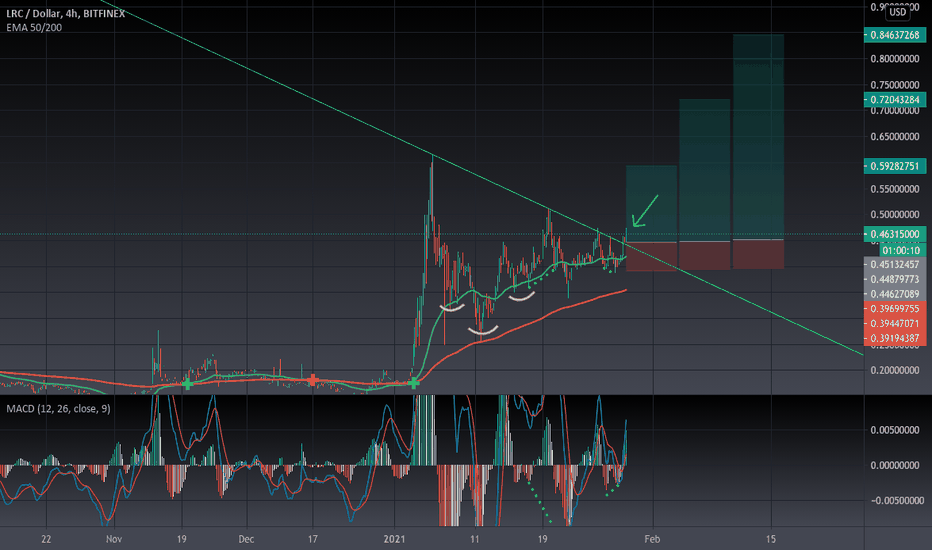Click the 0.39447071 stop price label
The height and width of the screenshot is (550, 932).
click(x=895, y=323)
